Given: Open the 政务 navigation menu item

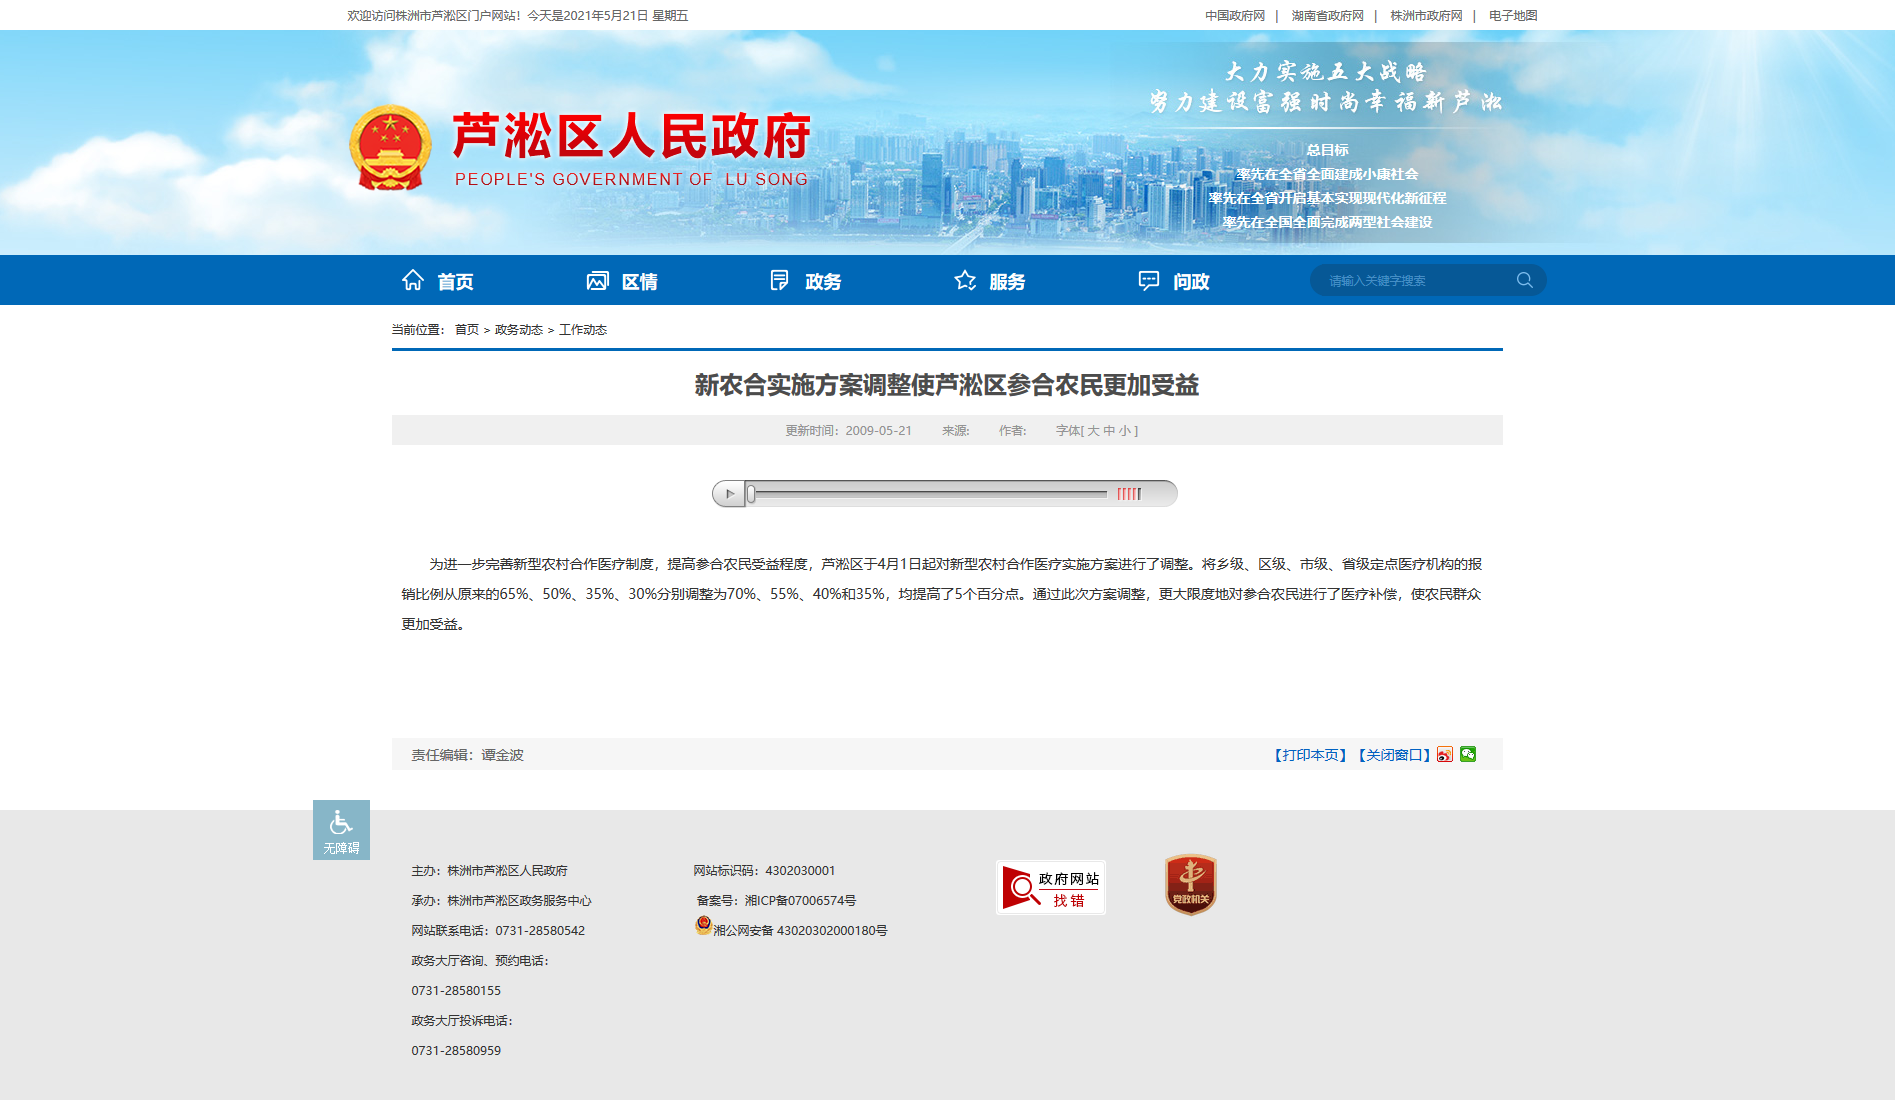Looking at the screenshot, I should click(806, 281).
